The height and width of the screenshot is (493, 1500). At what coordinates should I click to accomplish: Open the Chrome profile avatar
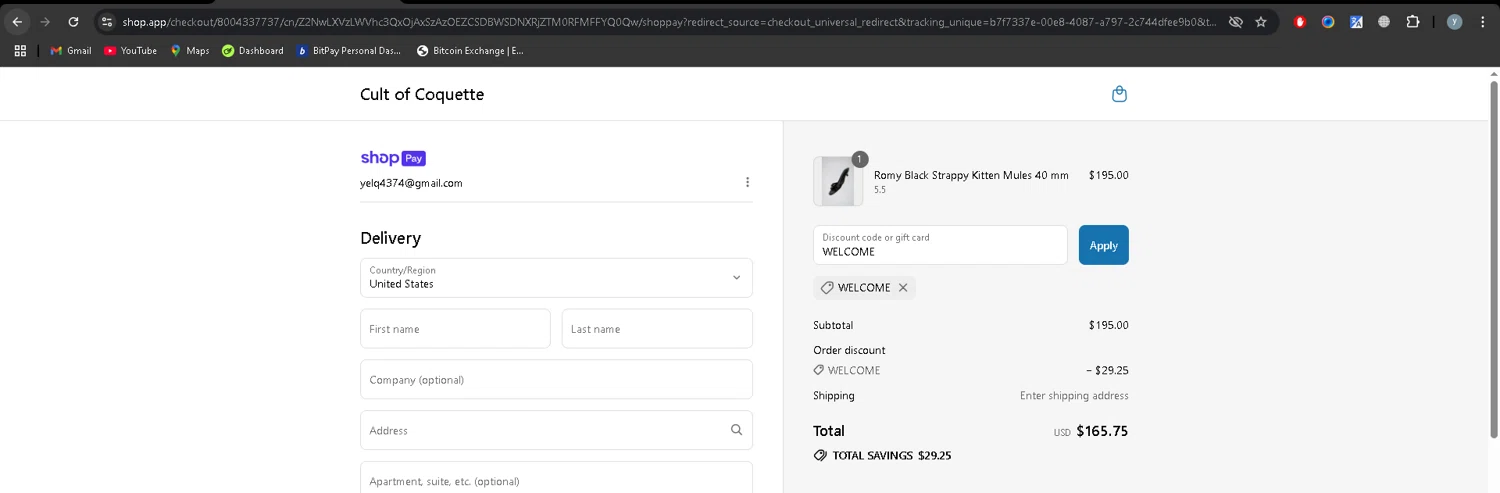[1454, 21]
